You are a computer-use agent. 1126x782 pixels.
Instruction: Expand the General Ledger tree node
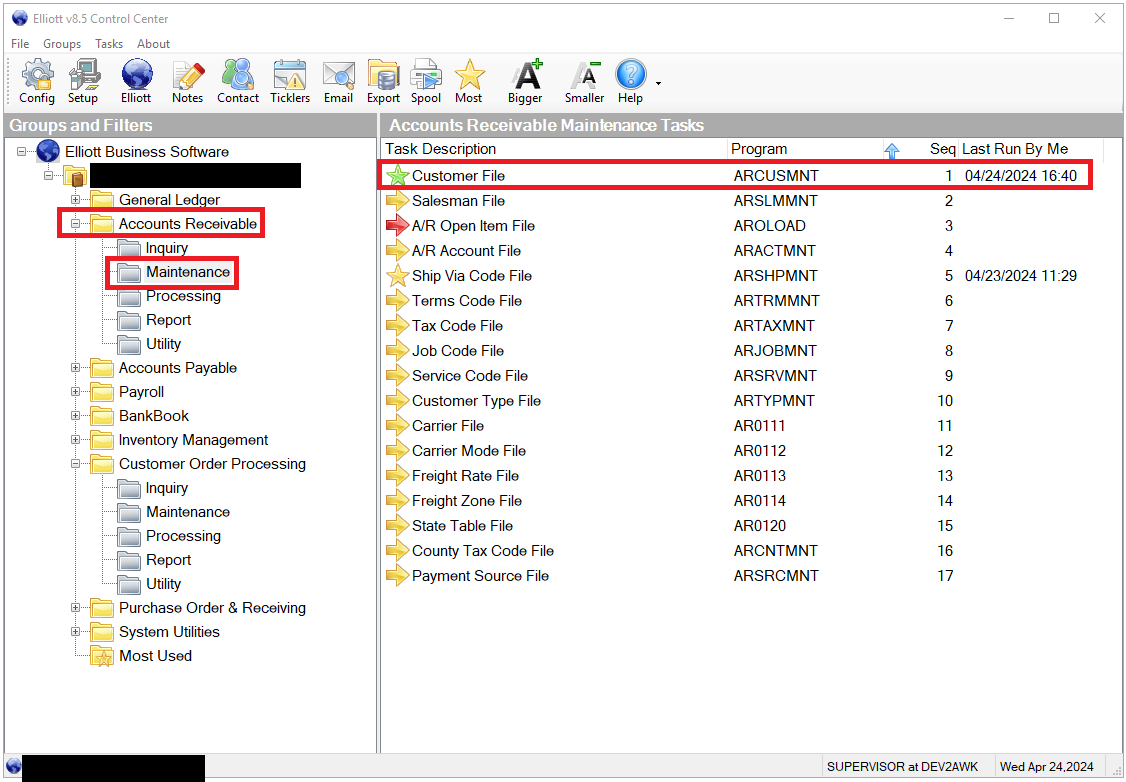[75, 200]
